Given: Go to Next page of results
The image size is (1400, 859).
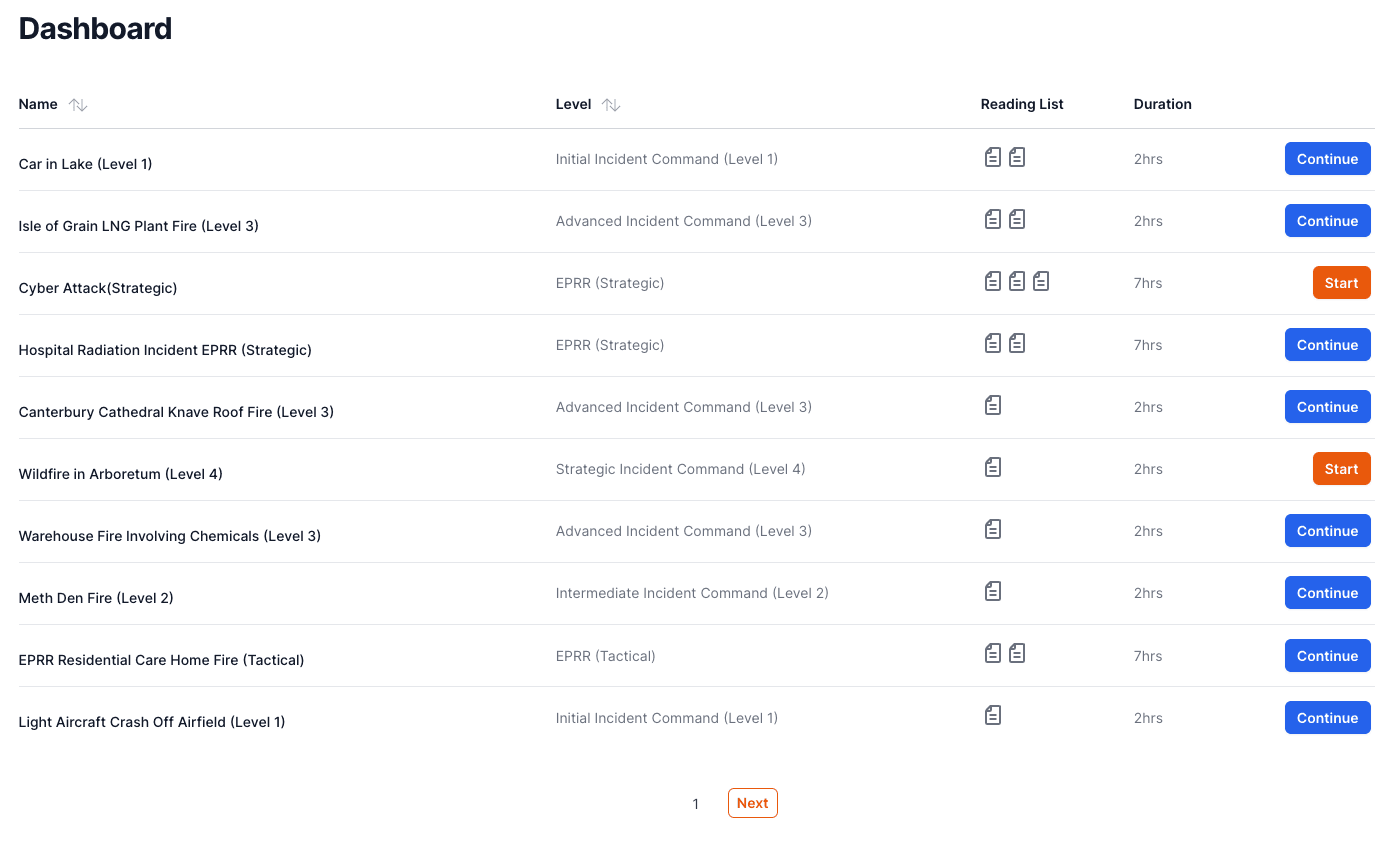Looking at the screenshot, I should pyautogui.click(x=752, y=803).
